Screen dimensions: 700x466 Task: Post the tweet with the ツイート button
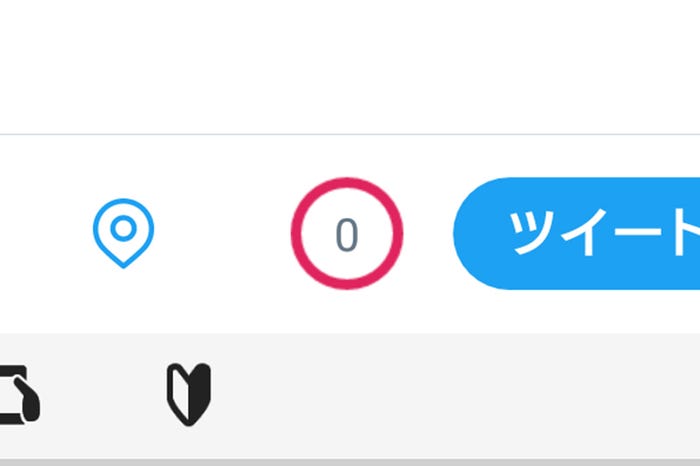coord(580,234)
